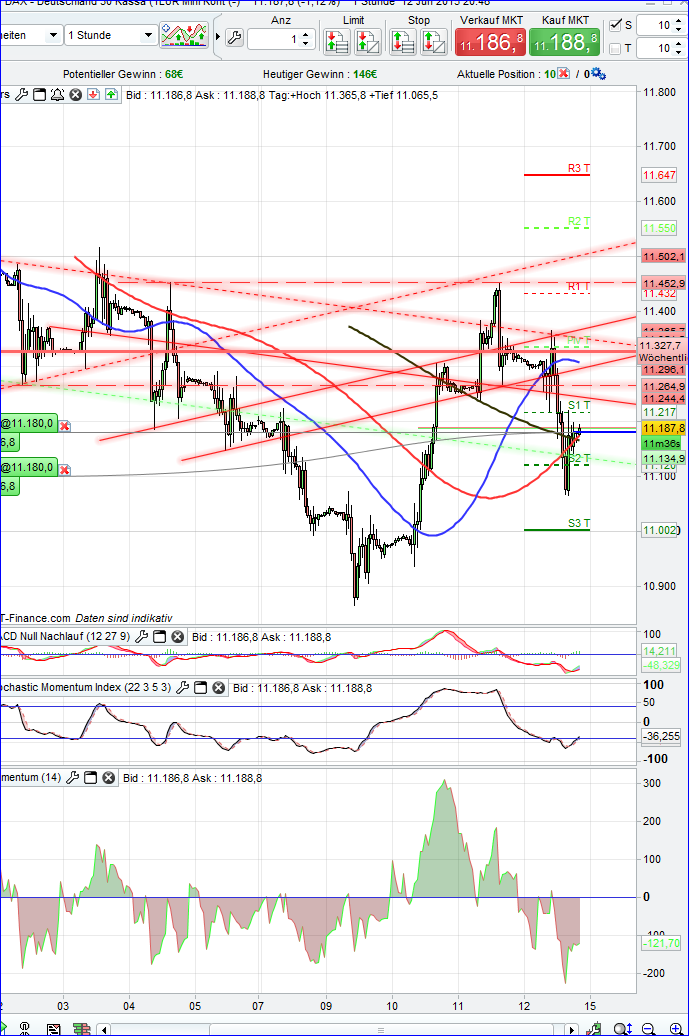689x1036 pixels.
Task: Place a buy stop order icon
Action: 402,42
